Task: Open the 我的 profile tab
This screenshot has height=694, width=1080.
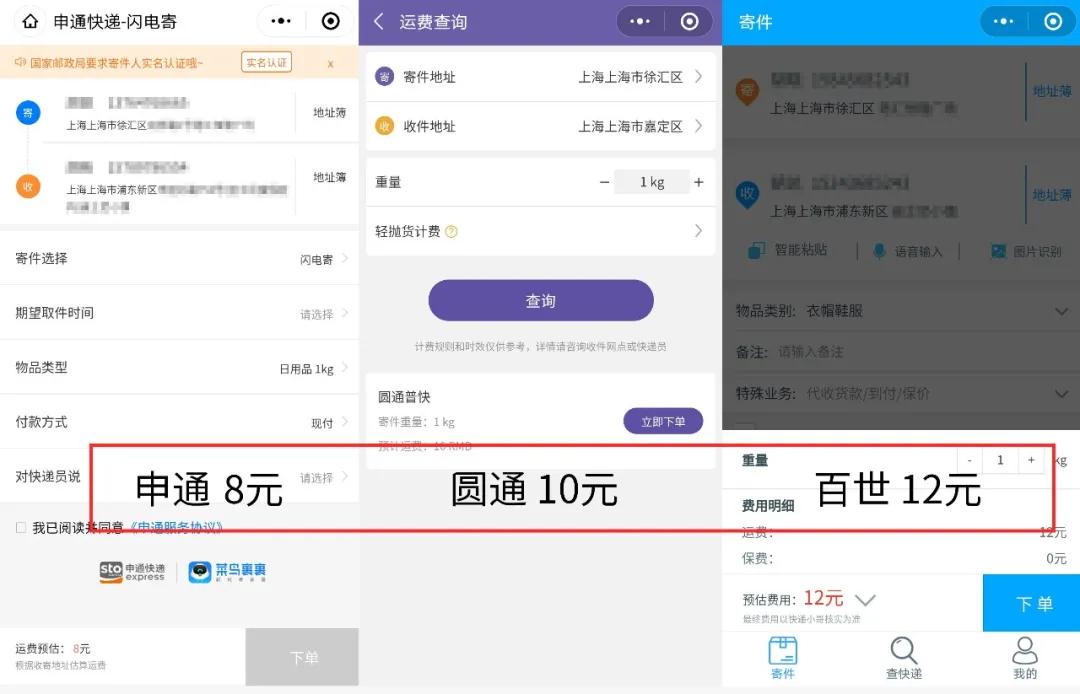Action: pyautogui.click(x=1025, y=658)
